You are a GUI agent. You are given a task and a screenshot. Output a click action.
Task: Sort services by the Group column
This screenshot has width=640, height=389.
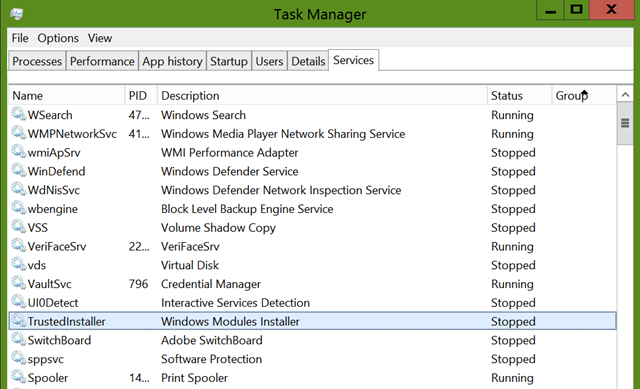[584, 96]
